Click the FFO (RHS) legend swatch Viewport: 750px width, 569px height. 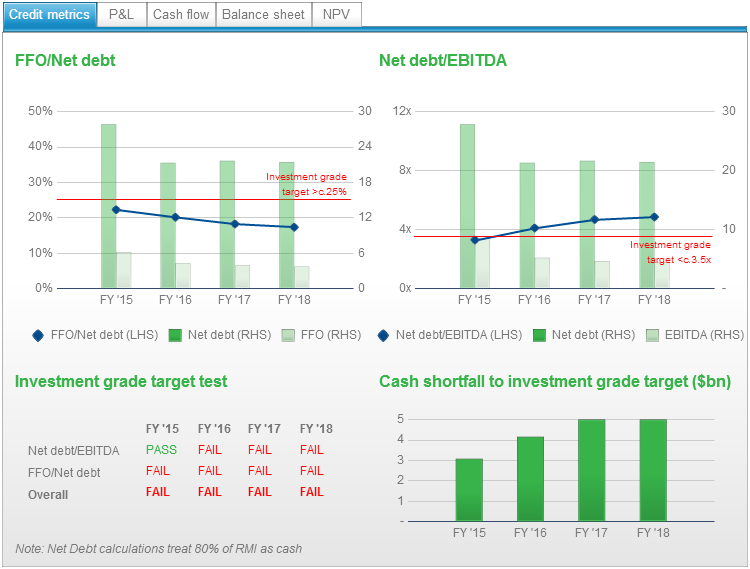(288, 336)
